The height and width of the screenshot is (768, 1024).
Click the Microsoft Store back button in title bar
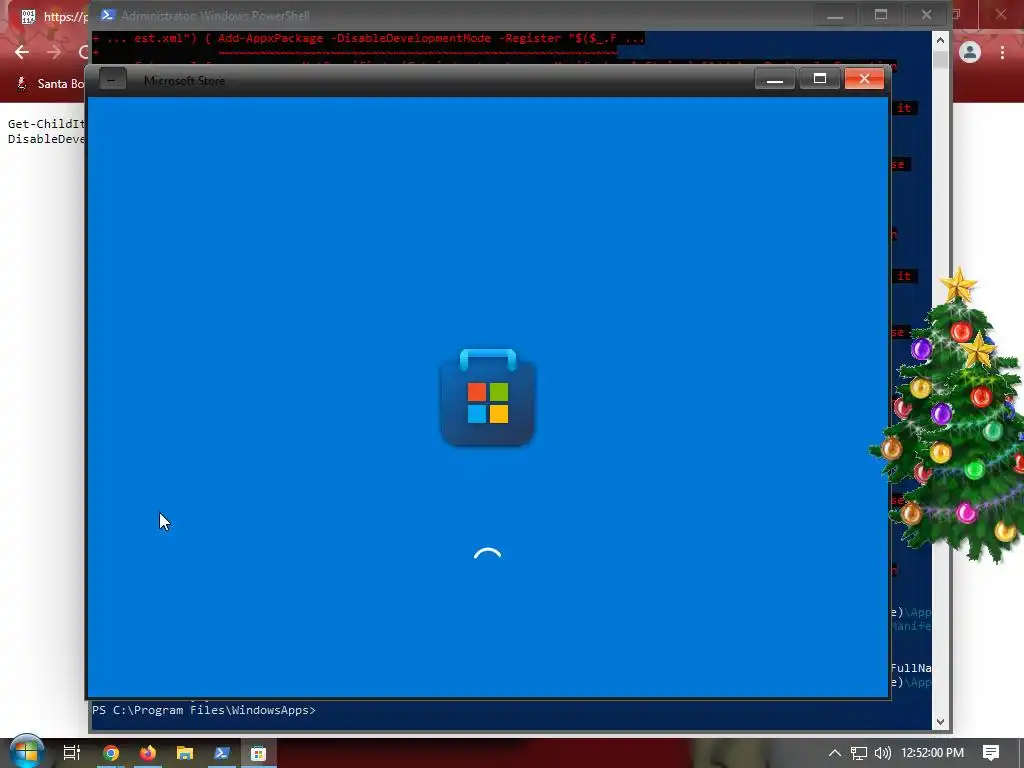(112, 80)
